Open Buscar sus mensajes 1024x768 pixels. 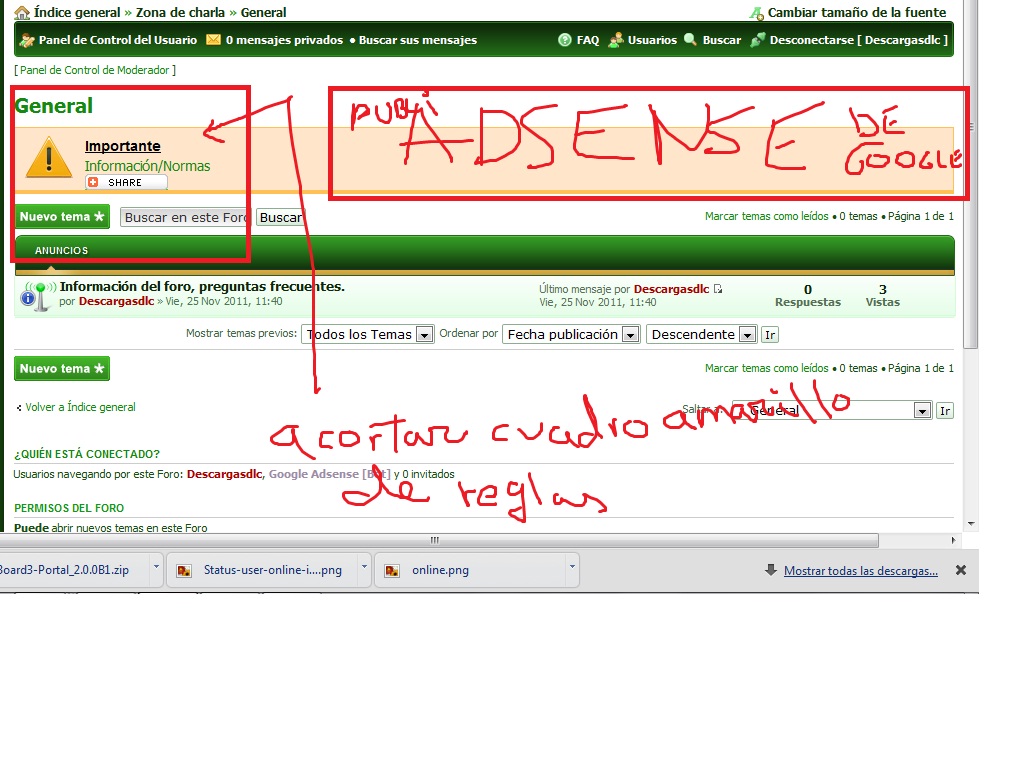tap(418, 40)
